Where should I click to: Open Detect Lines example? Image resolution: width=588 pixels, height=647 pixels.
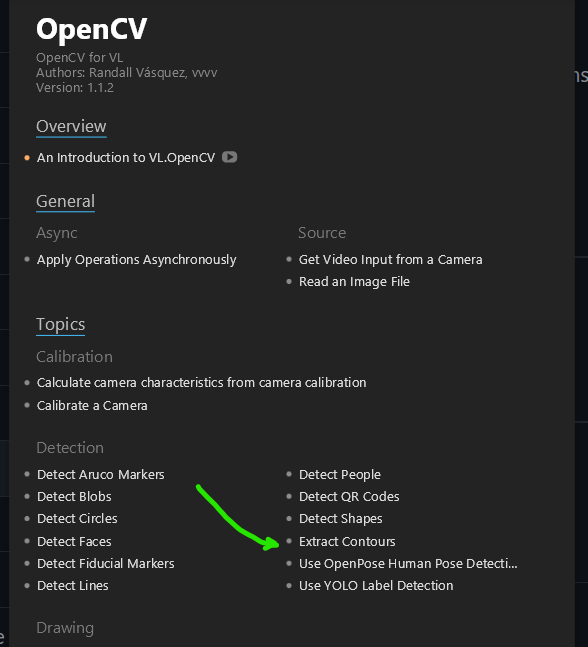[73, 586]
